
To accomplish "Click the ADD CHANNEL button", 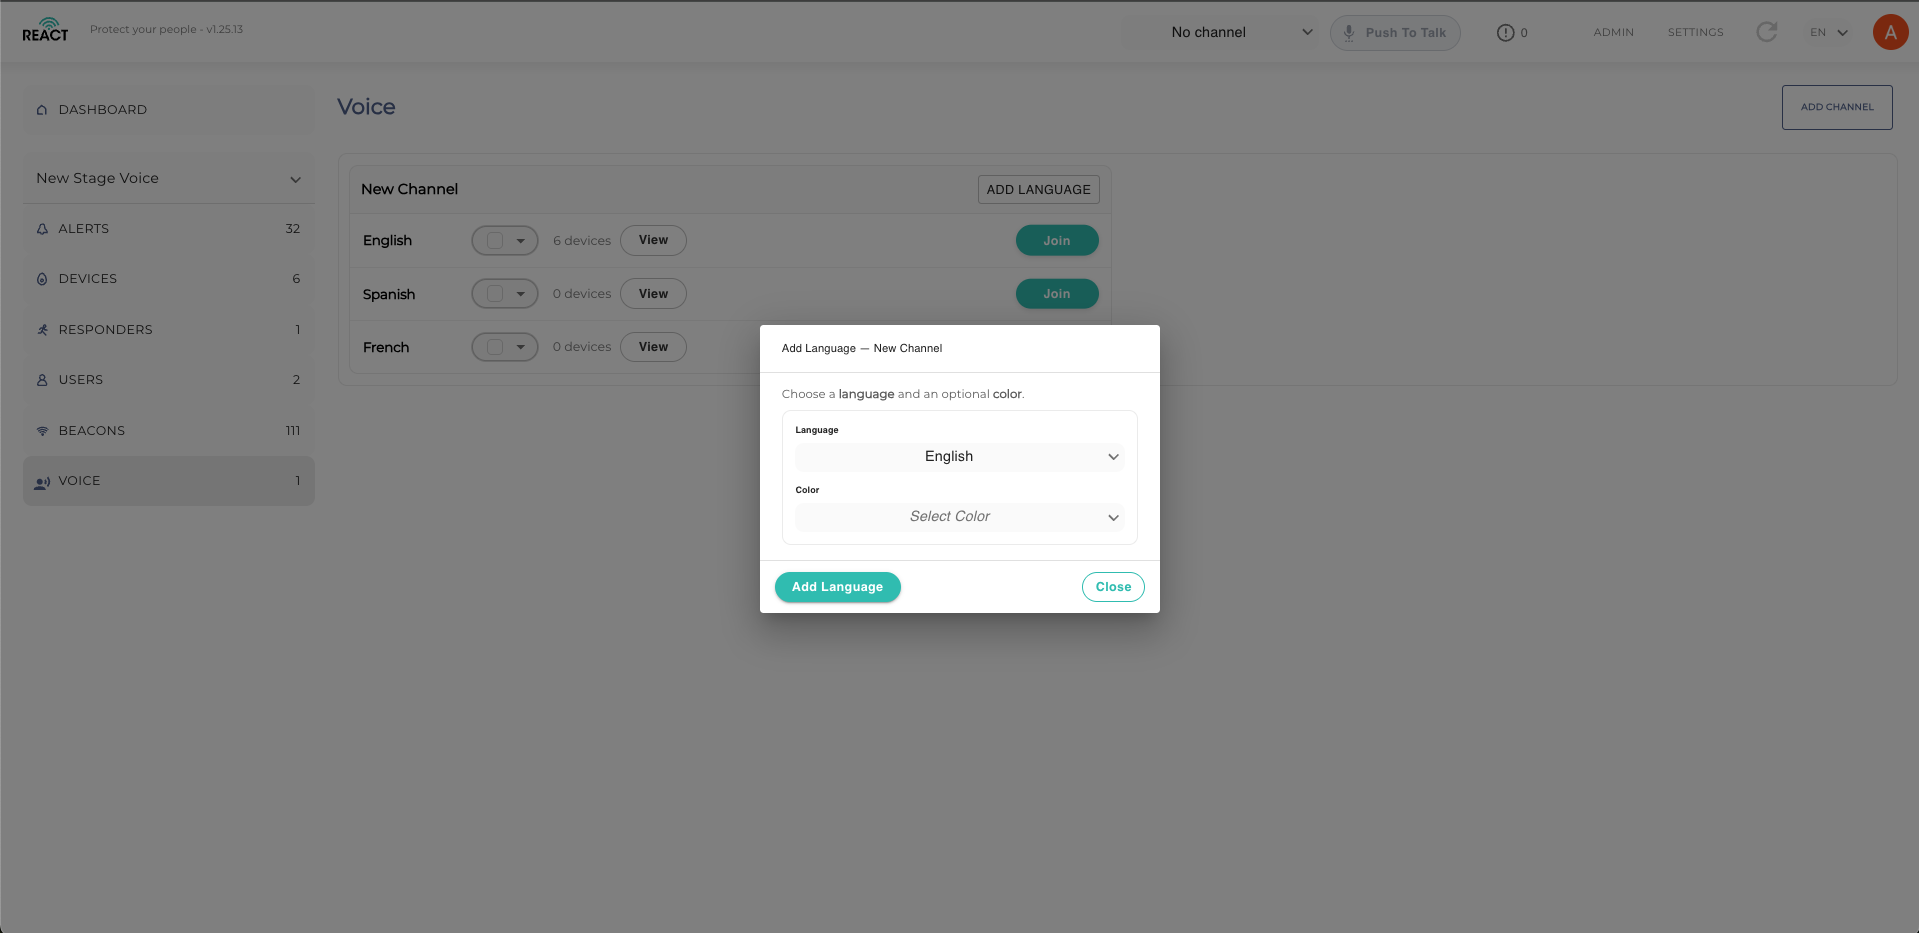I will (1836, 107).
